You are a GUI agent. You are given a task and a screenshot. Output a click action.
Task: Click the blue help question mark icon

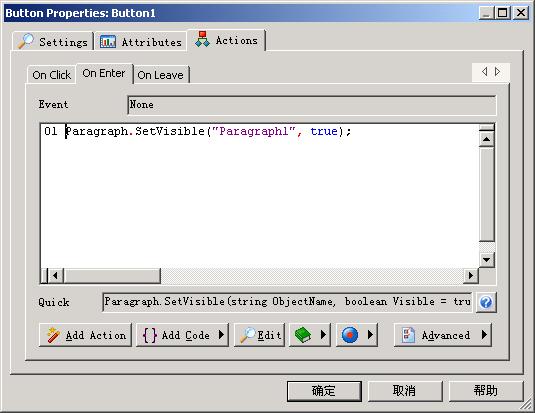tap(486, 302)
